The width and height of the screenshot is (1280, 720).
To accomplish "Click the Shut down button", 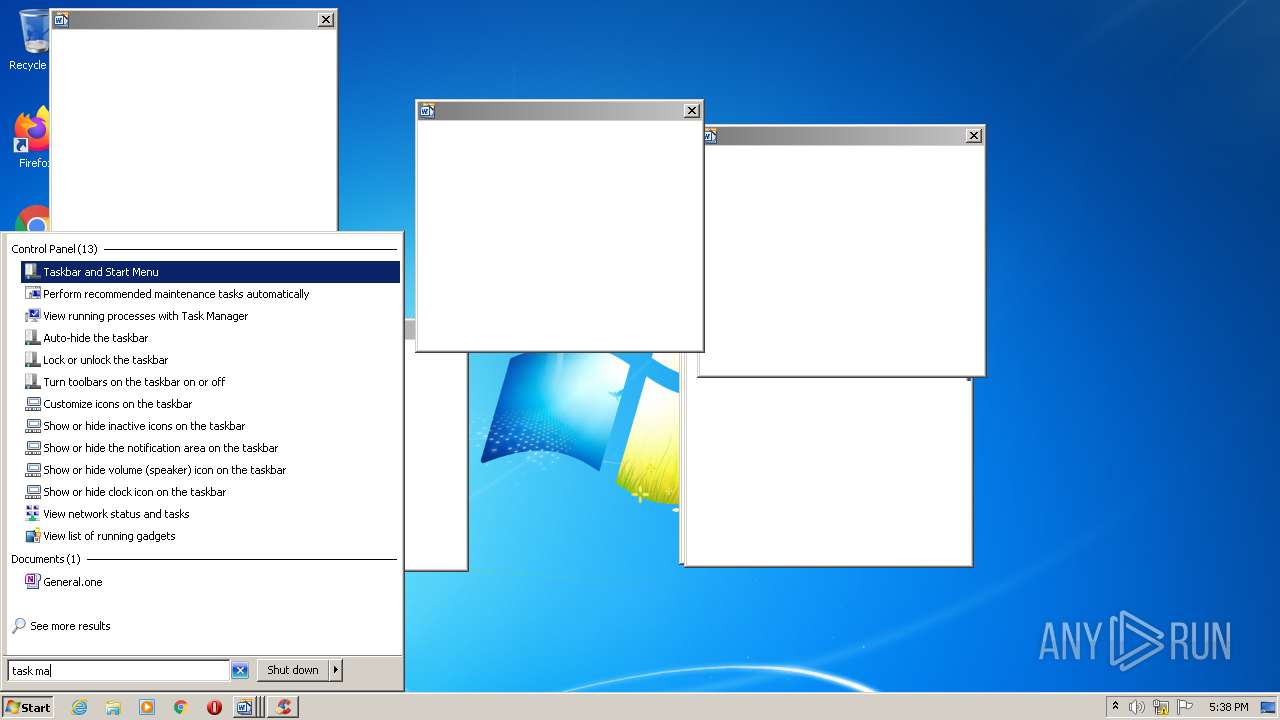I will pyautogui.click(x=293, y=670).
